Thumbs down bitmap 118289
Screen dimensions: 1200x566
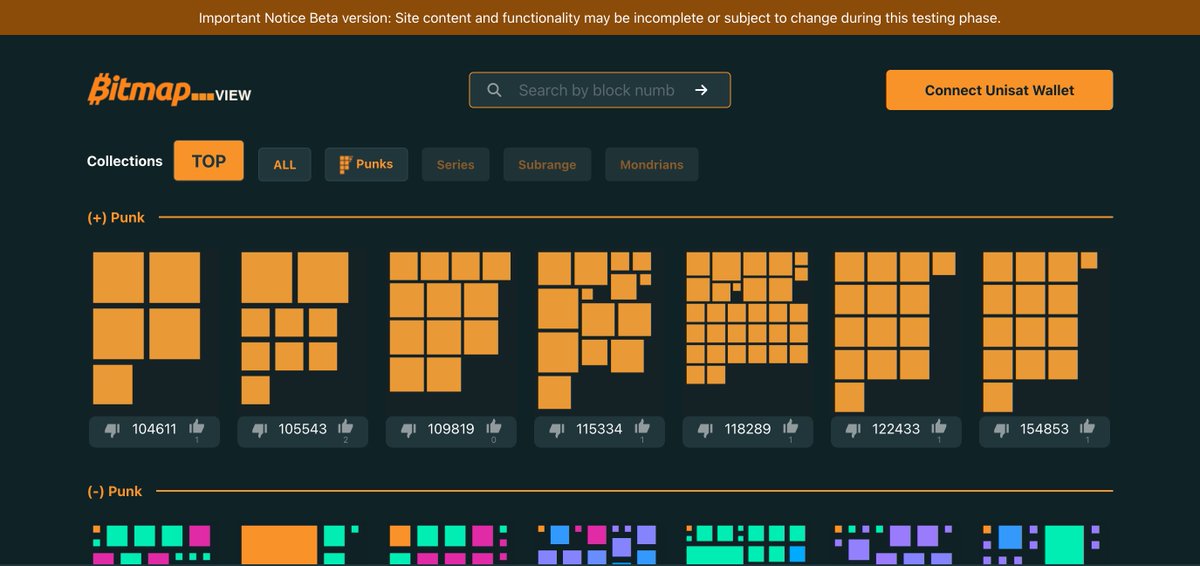tap(706, 429)
